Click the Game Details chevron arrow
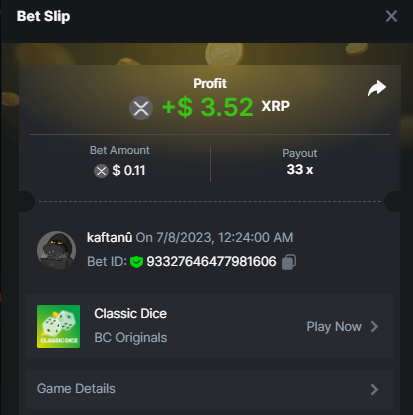 tap(374, 389)
